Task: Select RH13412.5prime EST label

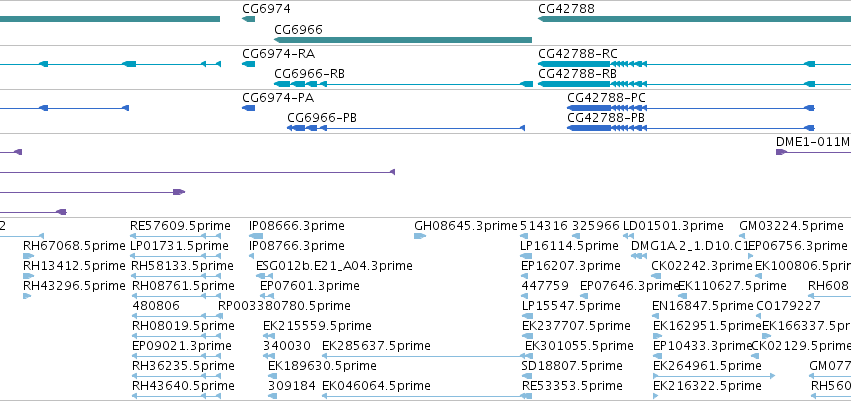Action: (74, 266)
